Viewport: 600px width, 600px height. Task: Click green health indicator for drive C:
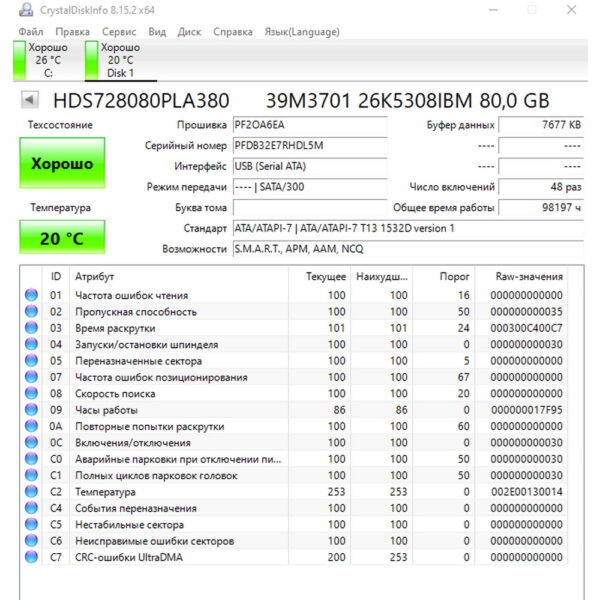point(19,60)
